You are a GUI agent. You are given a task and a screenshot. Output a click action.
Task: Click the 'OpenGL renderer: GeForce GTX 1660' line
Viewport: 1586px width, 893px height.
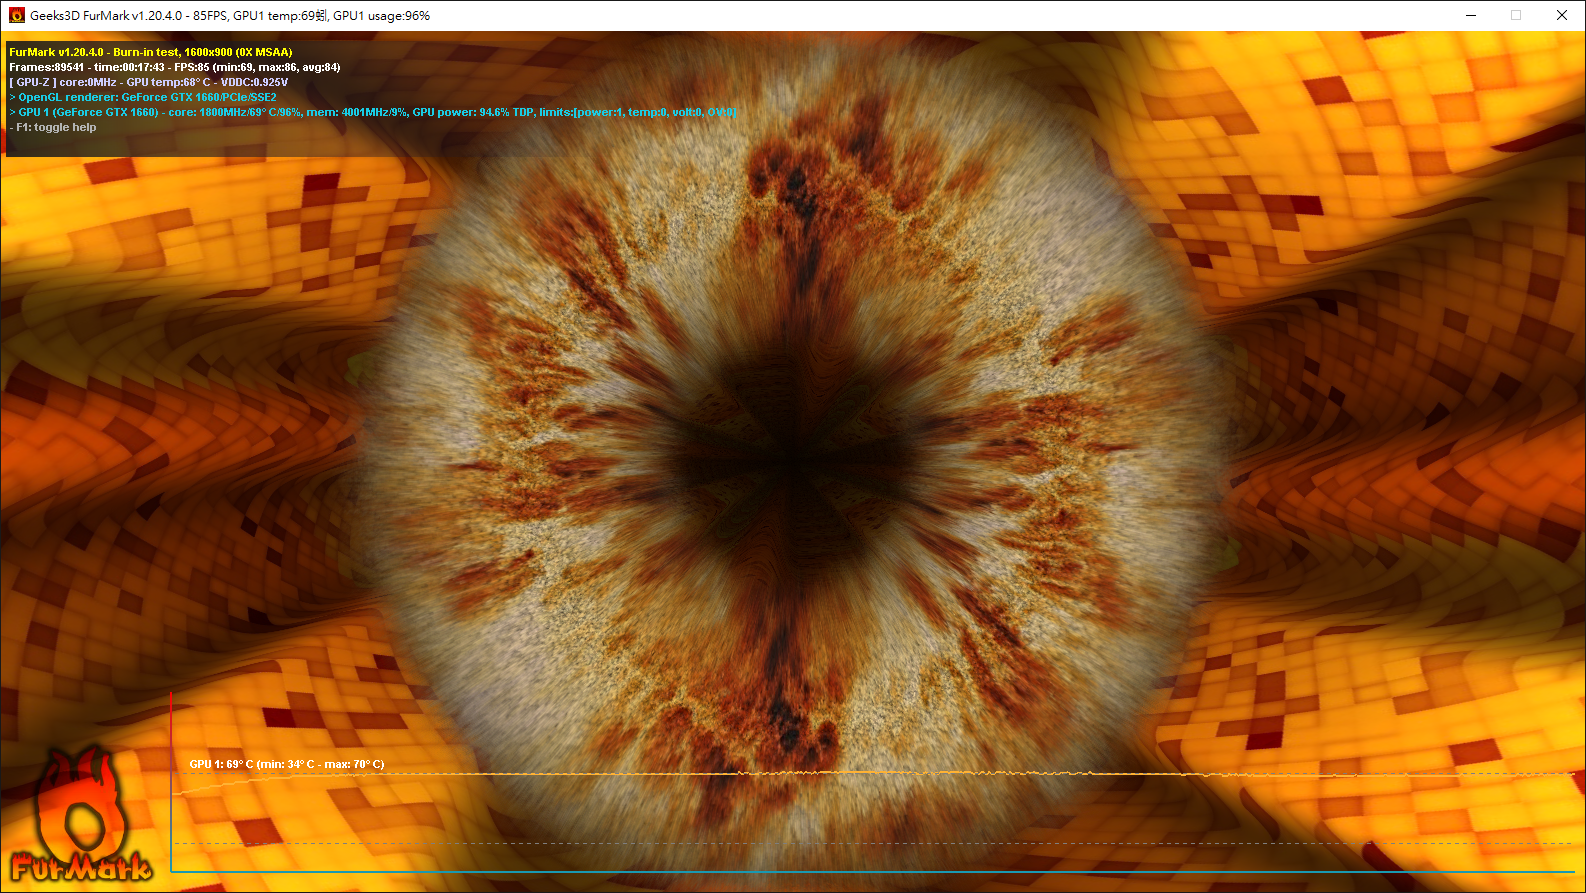click(x=143, y=97)
